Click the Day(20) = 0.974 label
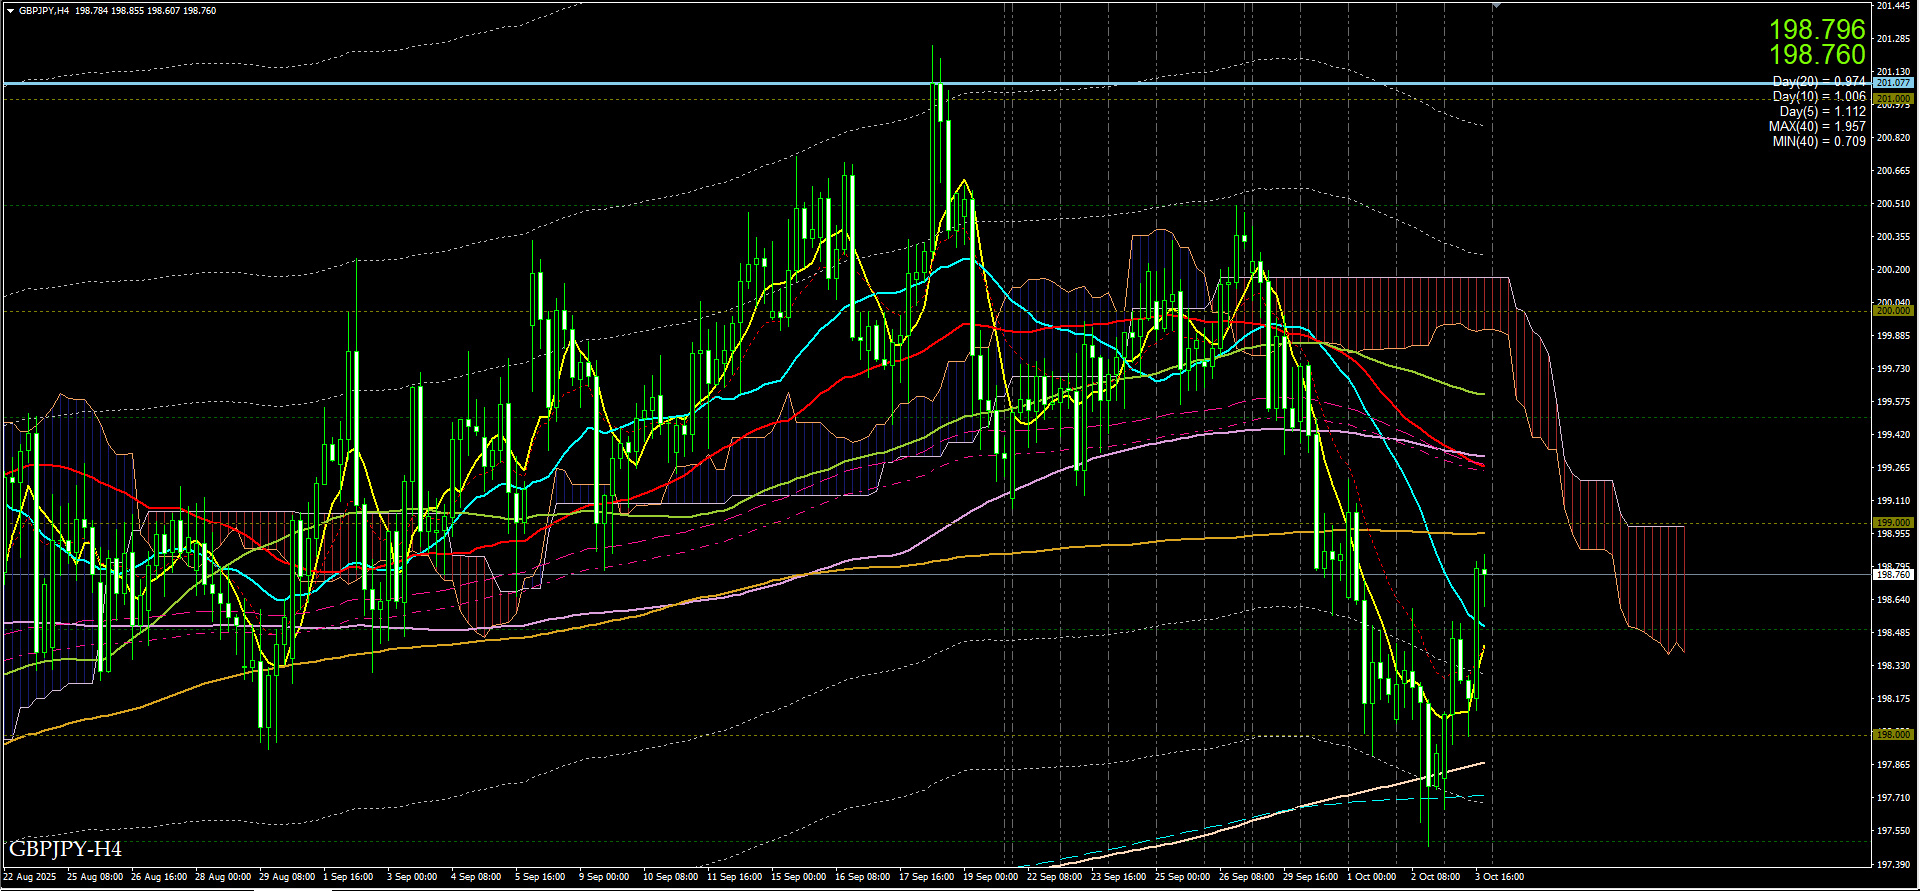The width and height of the screenshot is (1920, 891). tap(1818, 81)
